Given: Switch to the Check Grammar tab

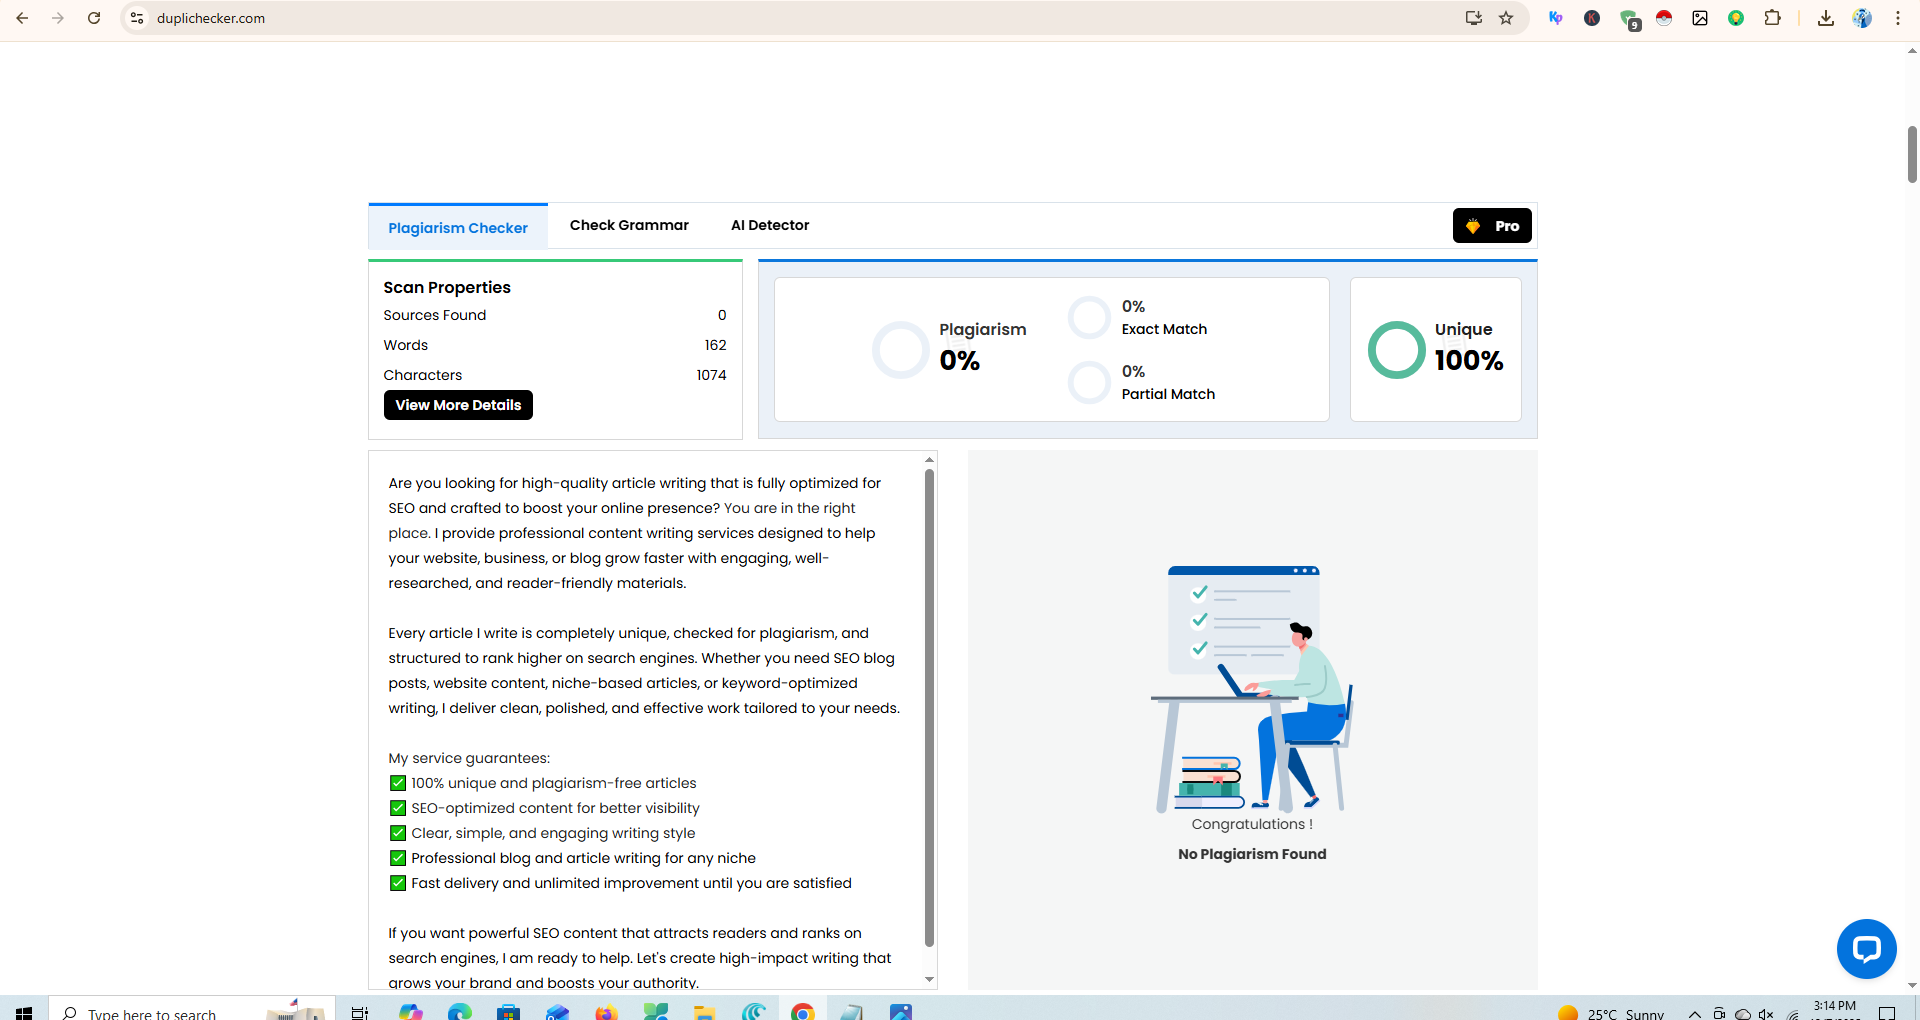Looking at the screenshot, I should click(x=628, y=225).
